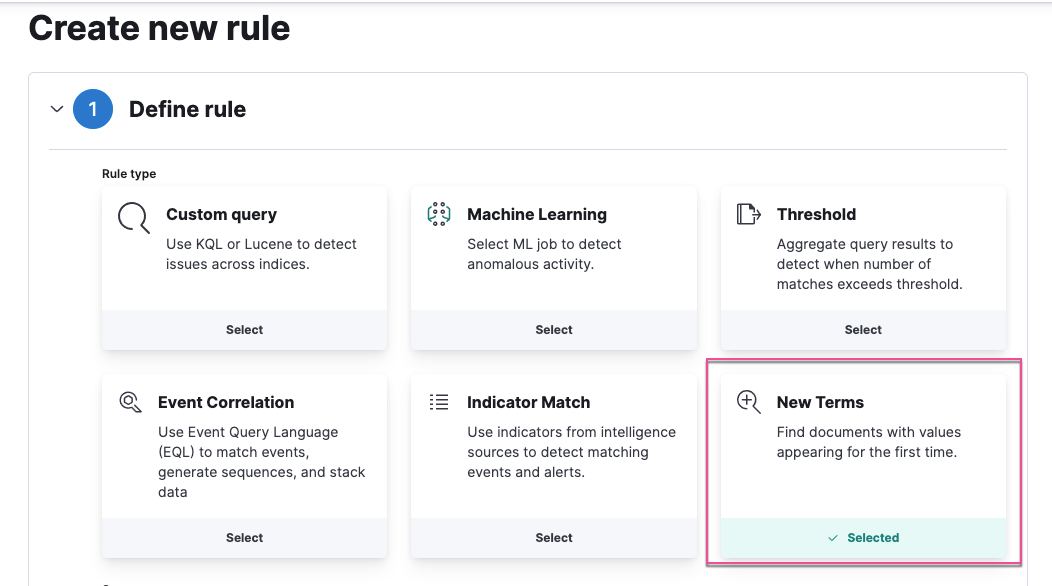Select the Machine Learning rule type
This screenshot has height=586, width=1052.
(x=553, y=330)
